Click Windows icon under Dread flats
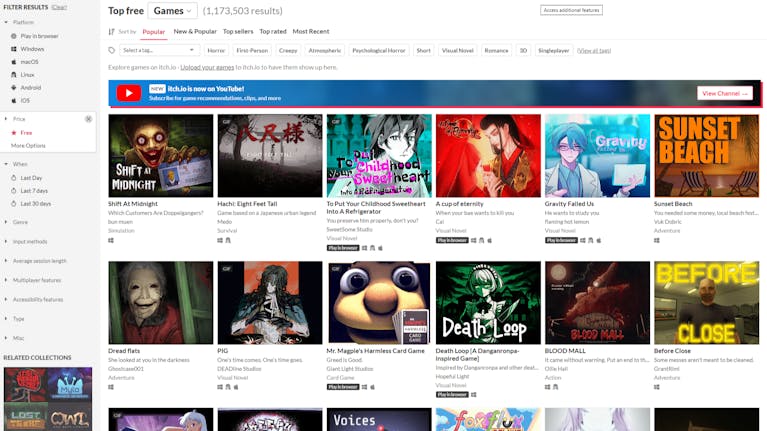 pos(111,387)
